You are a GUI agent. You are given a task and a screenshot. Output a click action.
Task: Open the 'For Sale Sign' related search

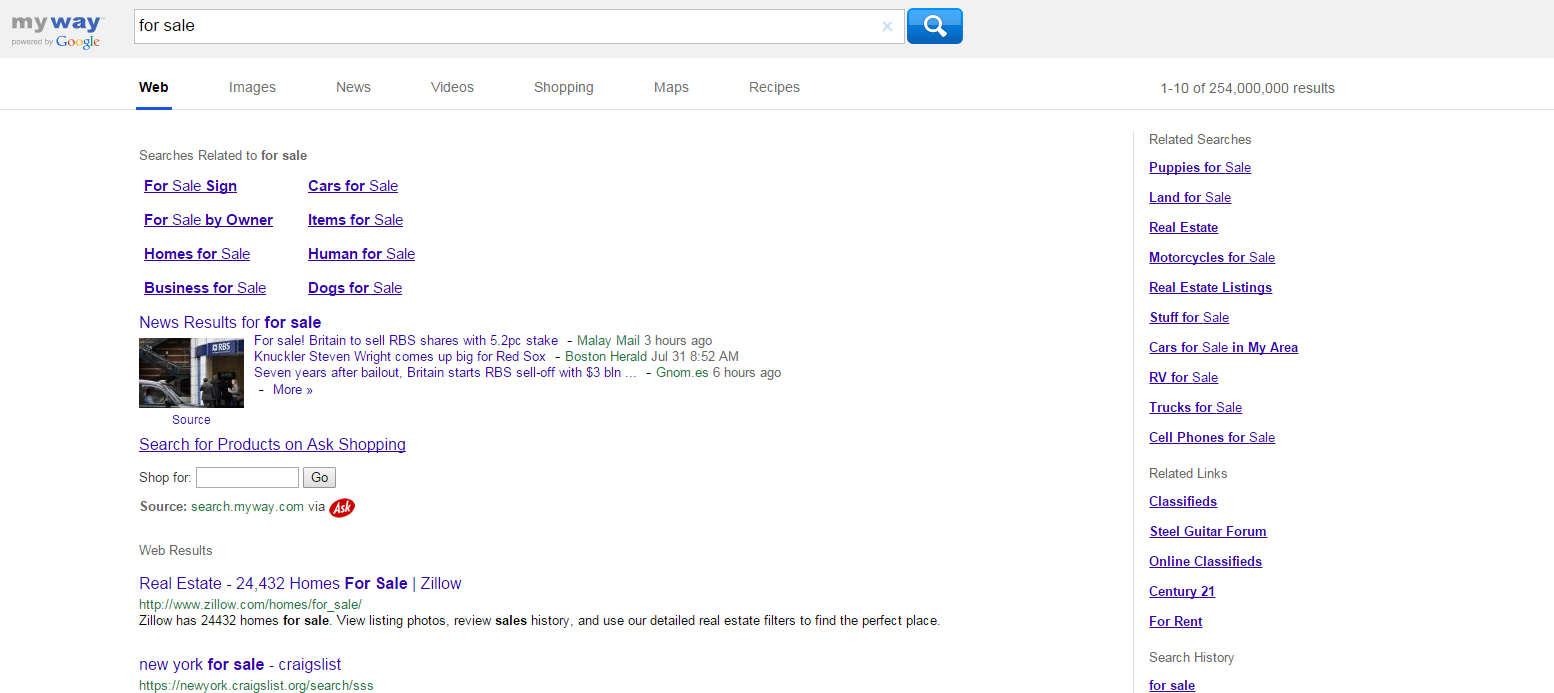190,186
